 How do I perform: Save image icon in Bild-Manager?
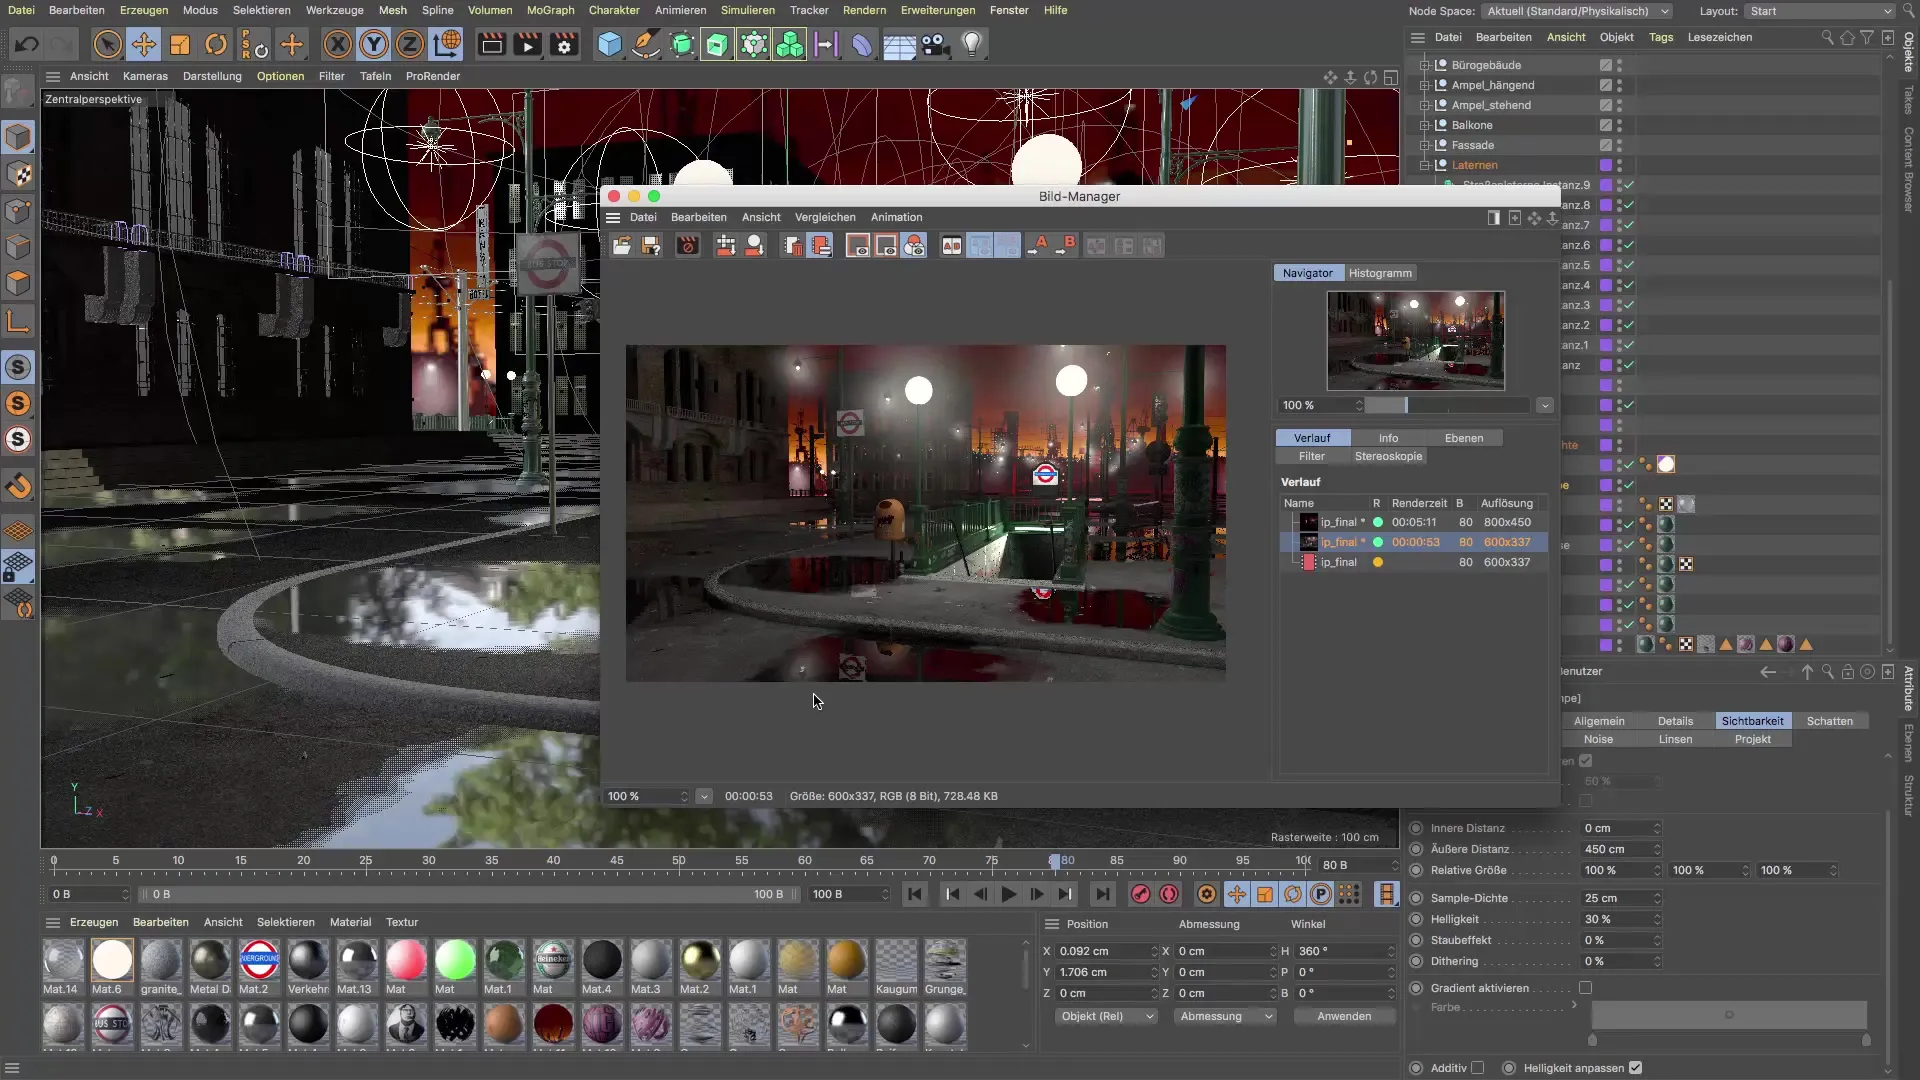tap(651, 246)
